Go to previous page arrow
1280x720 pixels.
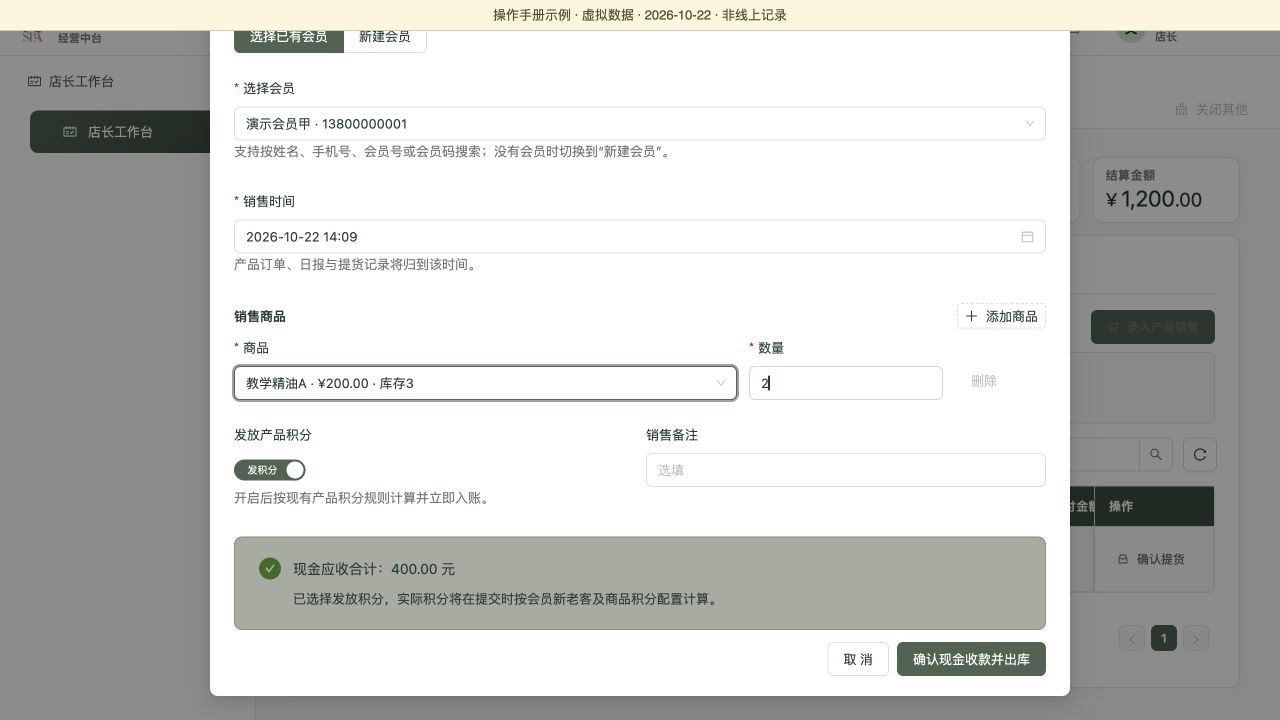click(1132, 638)
